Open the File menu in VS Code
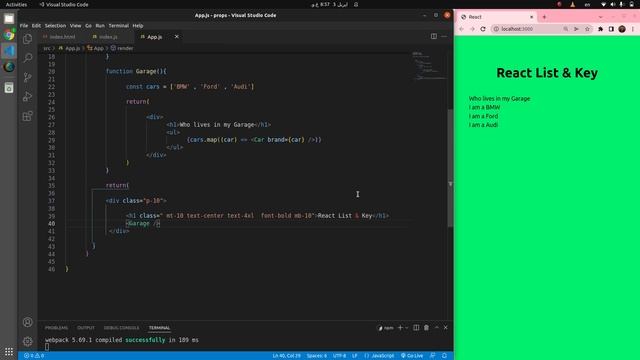640x360 pixels. (24, 25)
